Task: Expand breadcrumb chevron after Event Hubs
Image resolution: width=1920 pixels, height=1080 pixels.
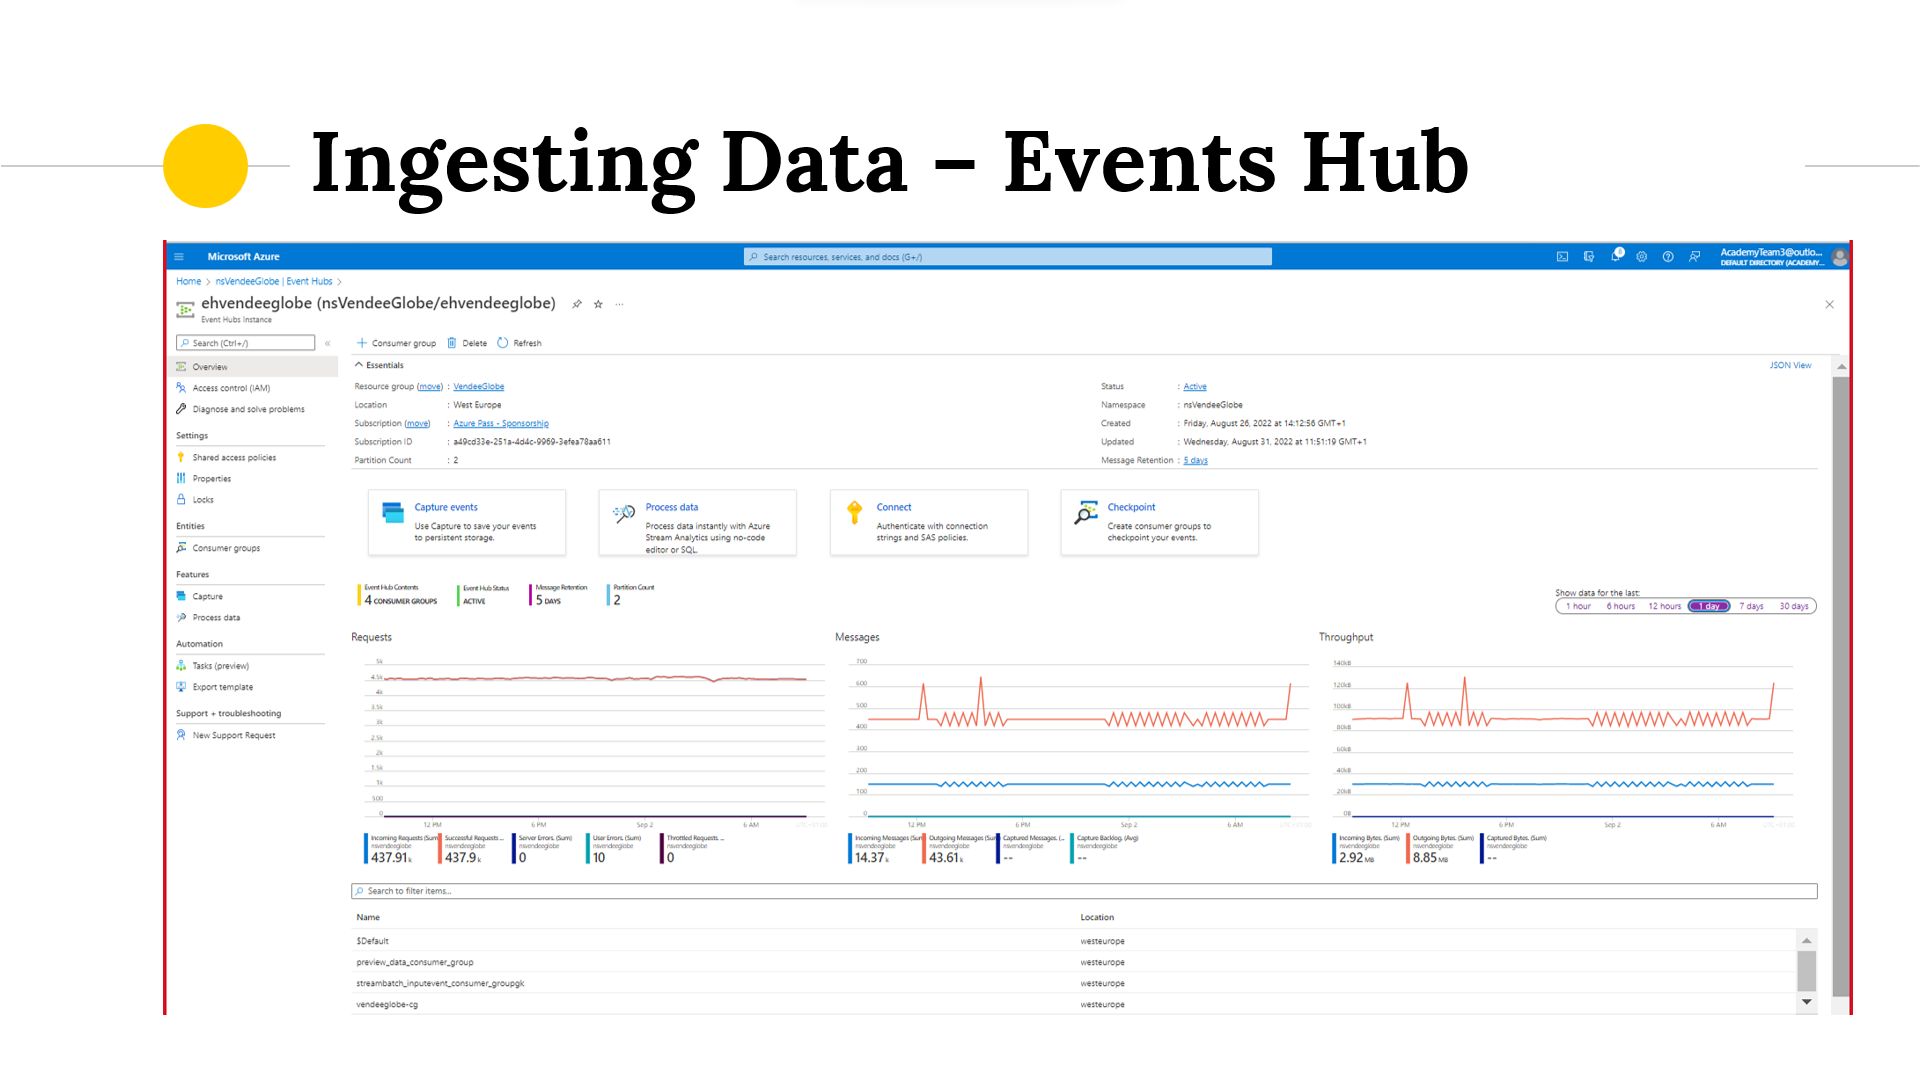Action: (x=340, y=282)
